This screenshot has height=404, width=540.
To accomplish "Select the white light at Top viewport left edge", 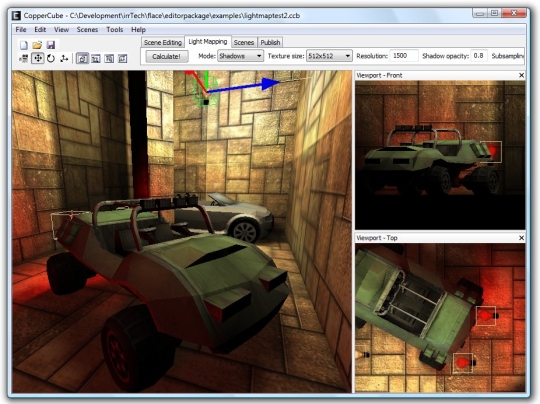I will click(x=362, y=354).
